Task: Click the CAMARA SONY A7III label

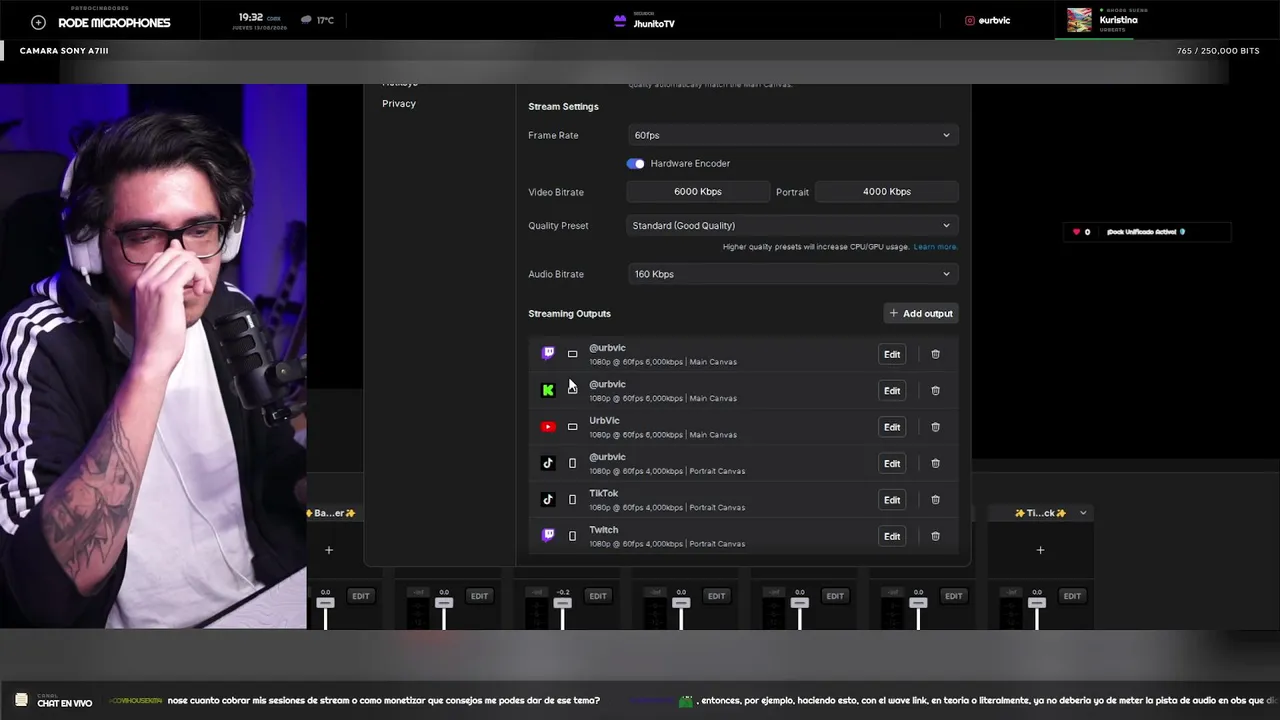Action: 64,51
